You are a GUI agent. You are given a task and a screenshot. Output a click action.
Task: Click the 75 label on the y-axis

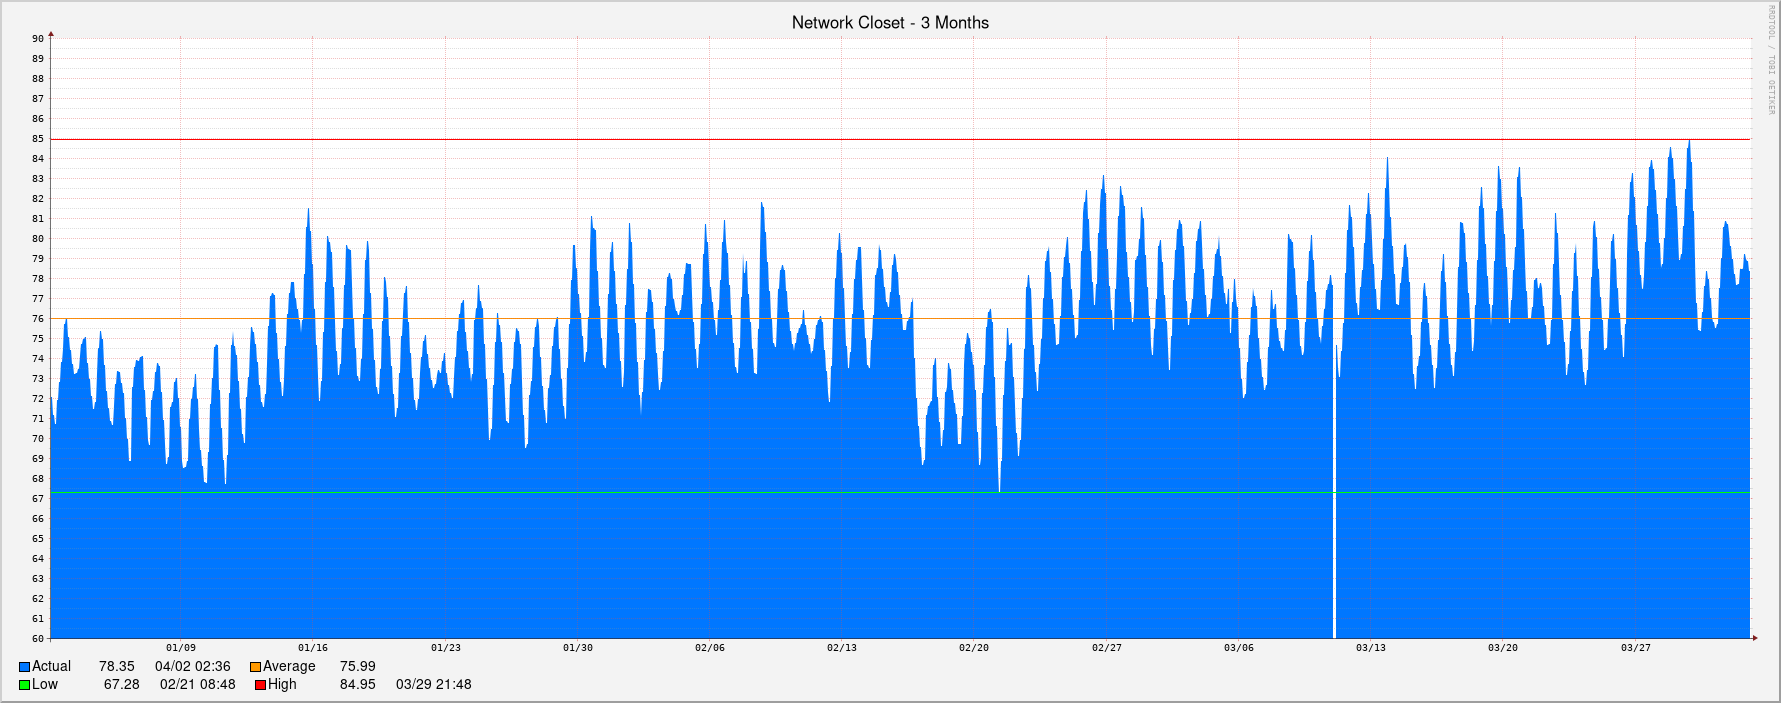pyautogui.click(x=38, y=339)
